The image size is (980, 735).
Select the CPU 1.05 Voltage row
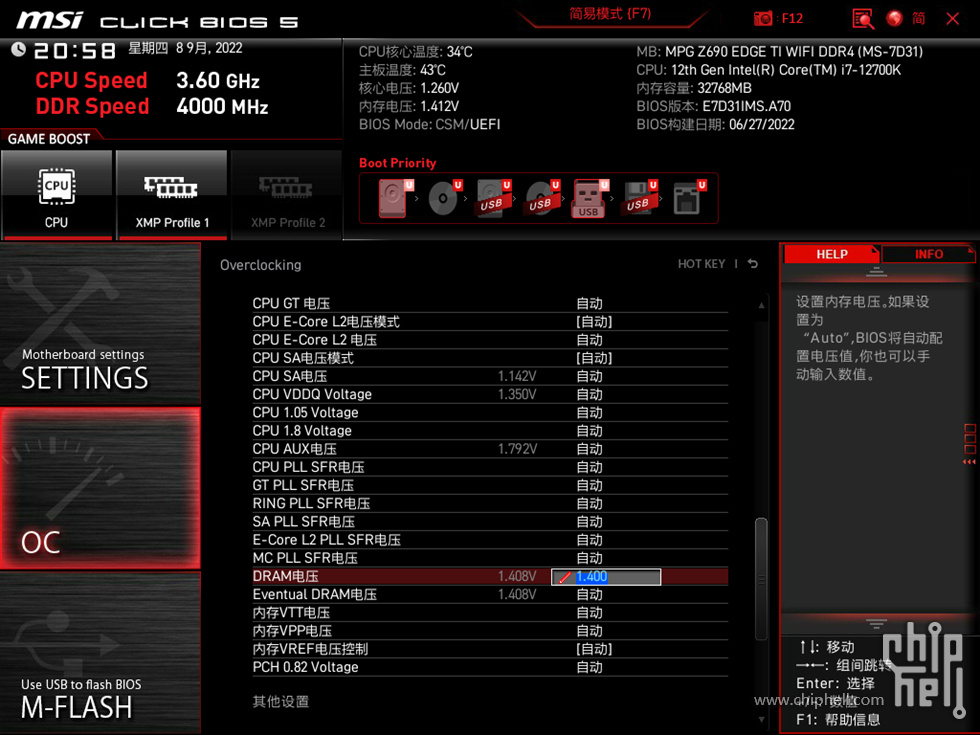(x=490, y=412)
